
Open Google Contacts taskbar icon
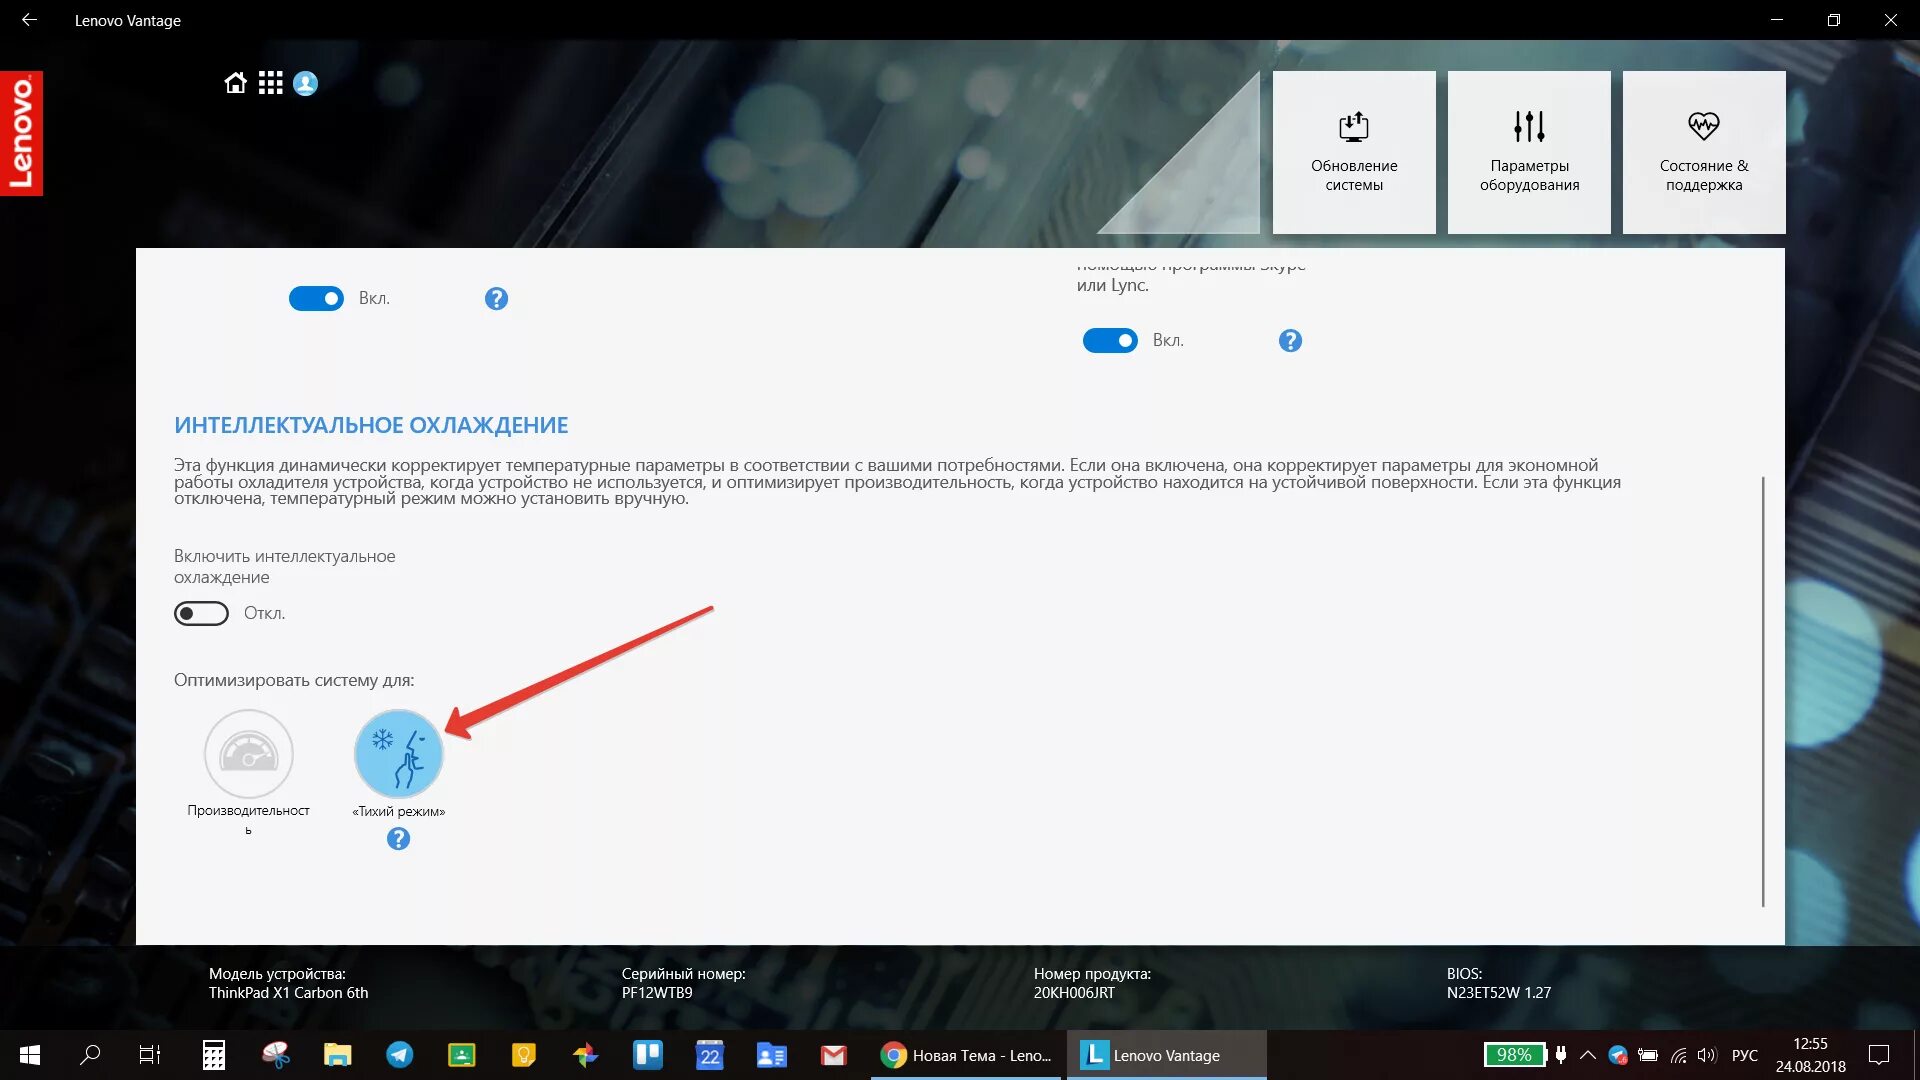(772, 1055)
